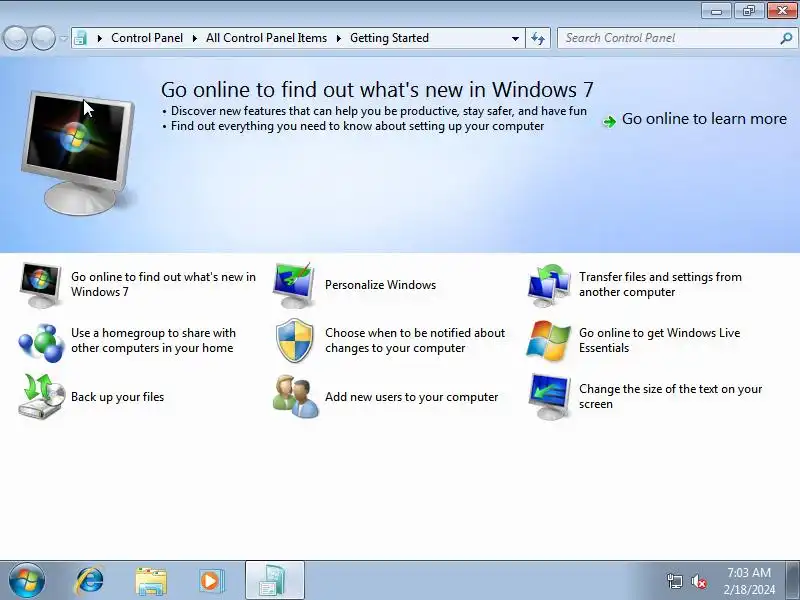Image resolution: width=800 pixels, height=600 pixels.
Task: Open Personalize Windows text link
Action: (x=380, y=285)
